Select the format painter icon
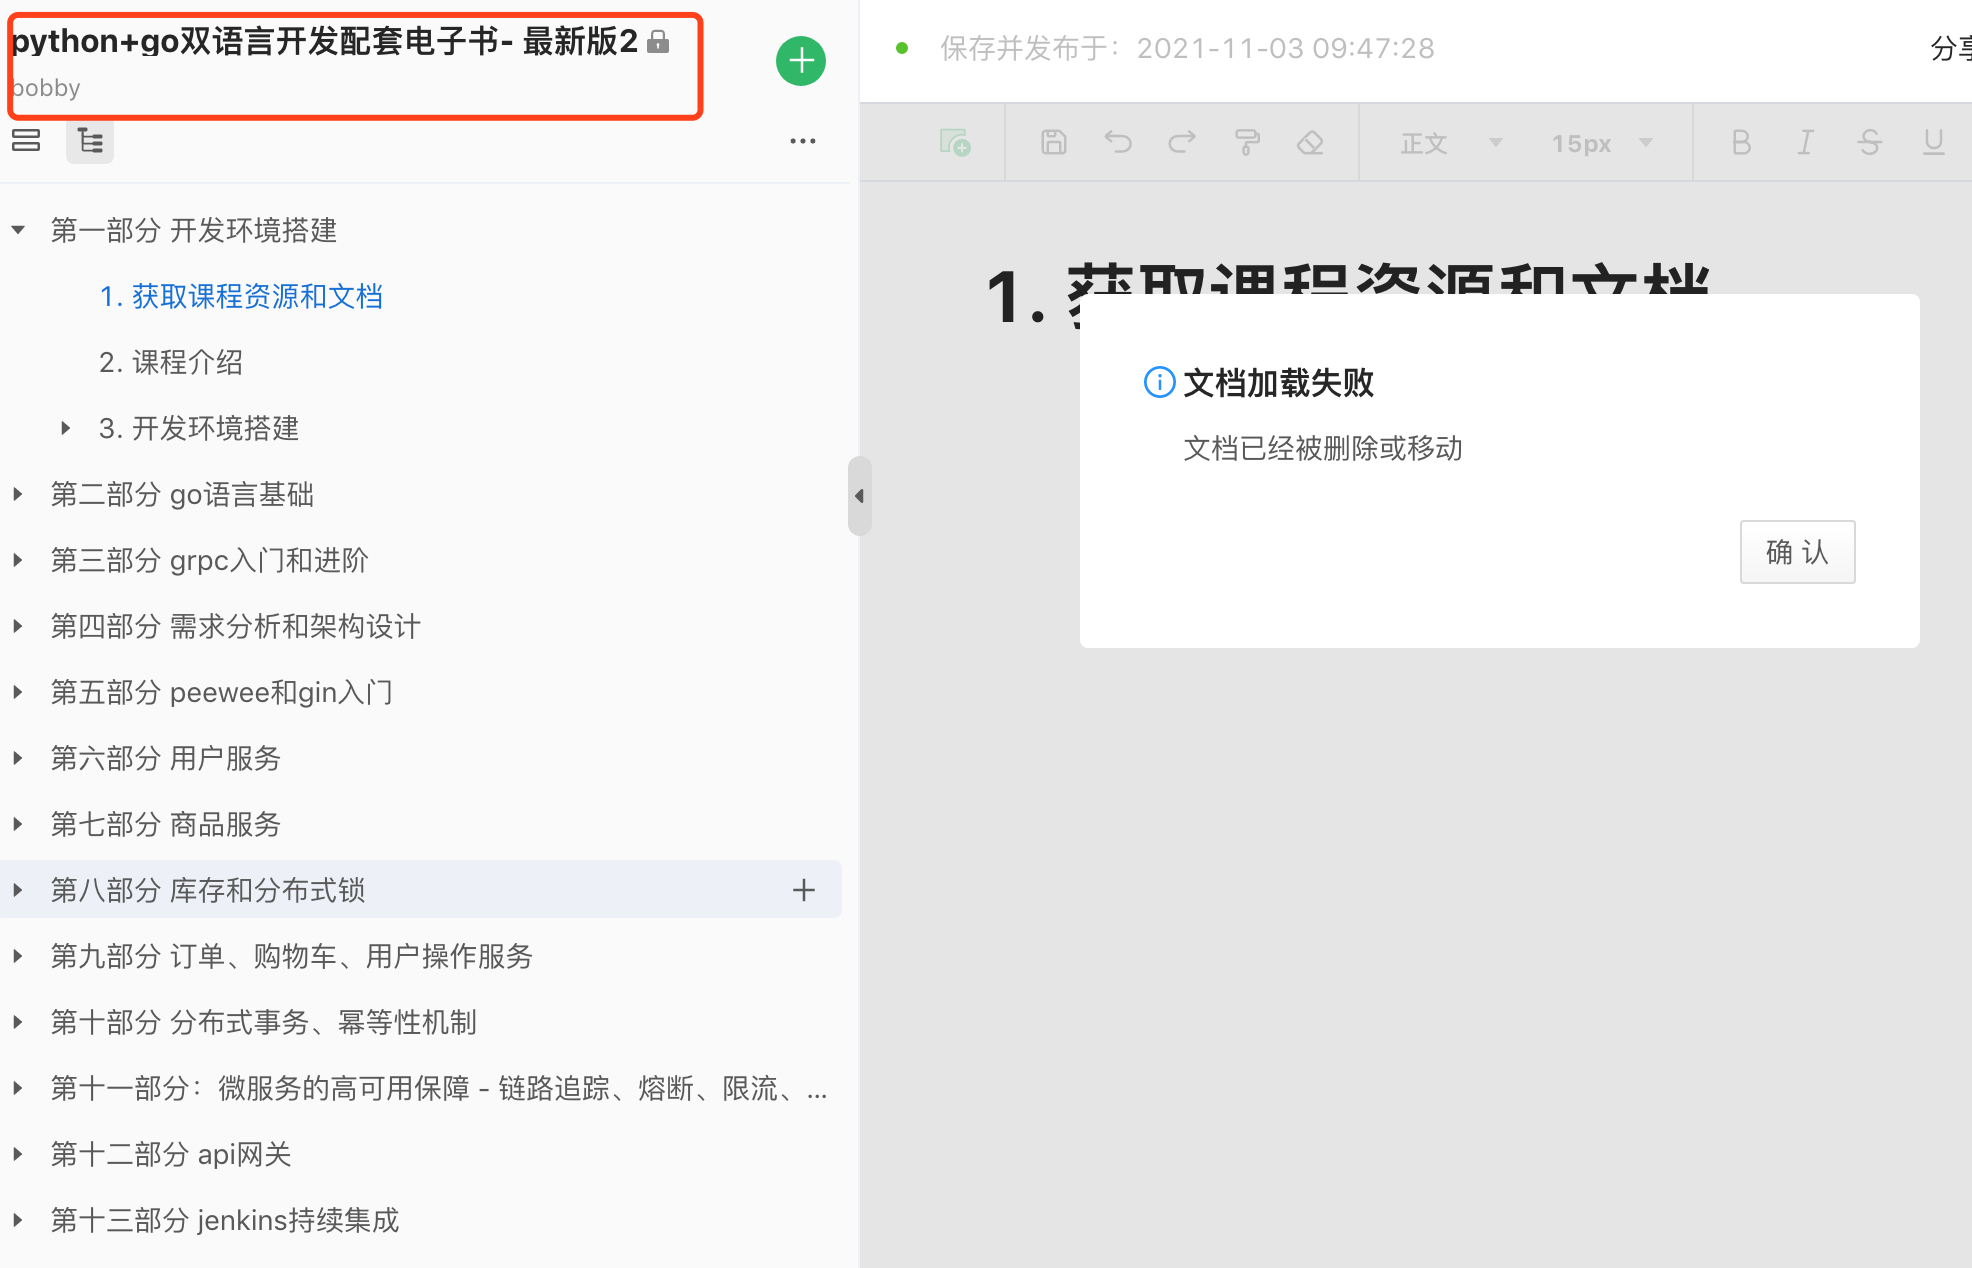The image size is (1972, 1268). (x=1246, y=142)
